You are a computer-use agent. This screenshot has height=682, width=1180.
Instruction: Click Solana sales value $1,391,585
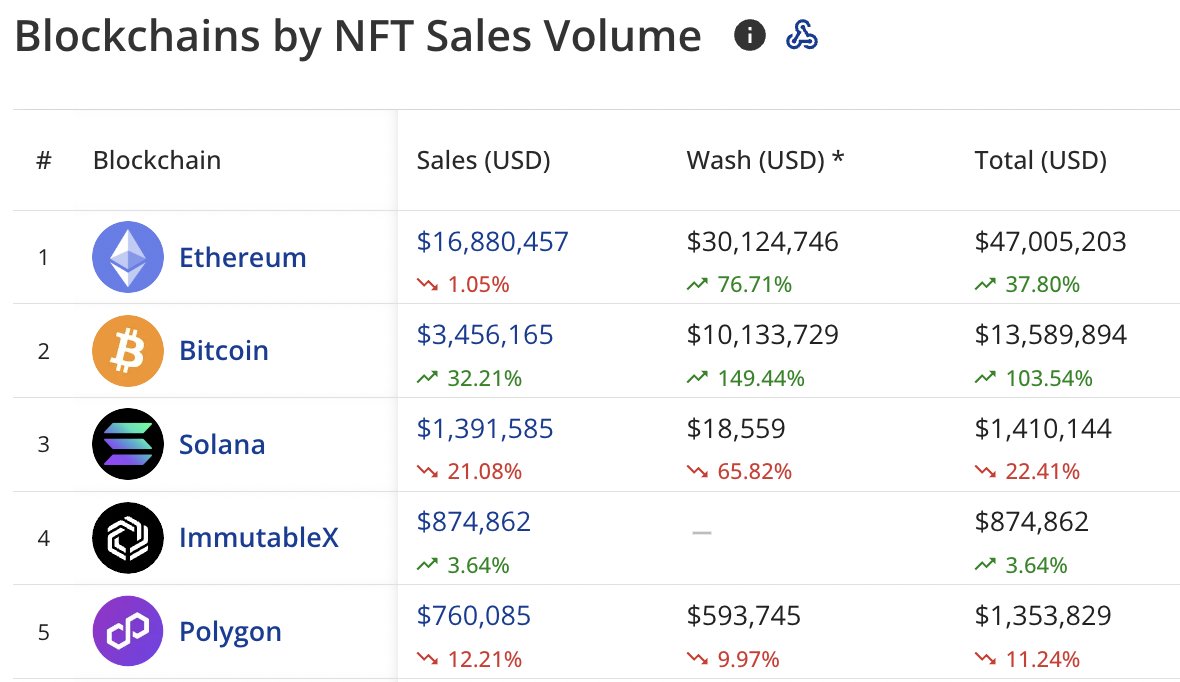click(485, 428)
